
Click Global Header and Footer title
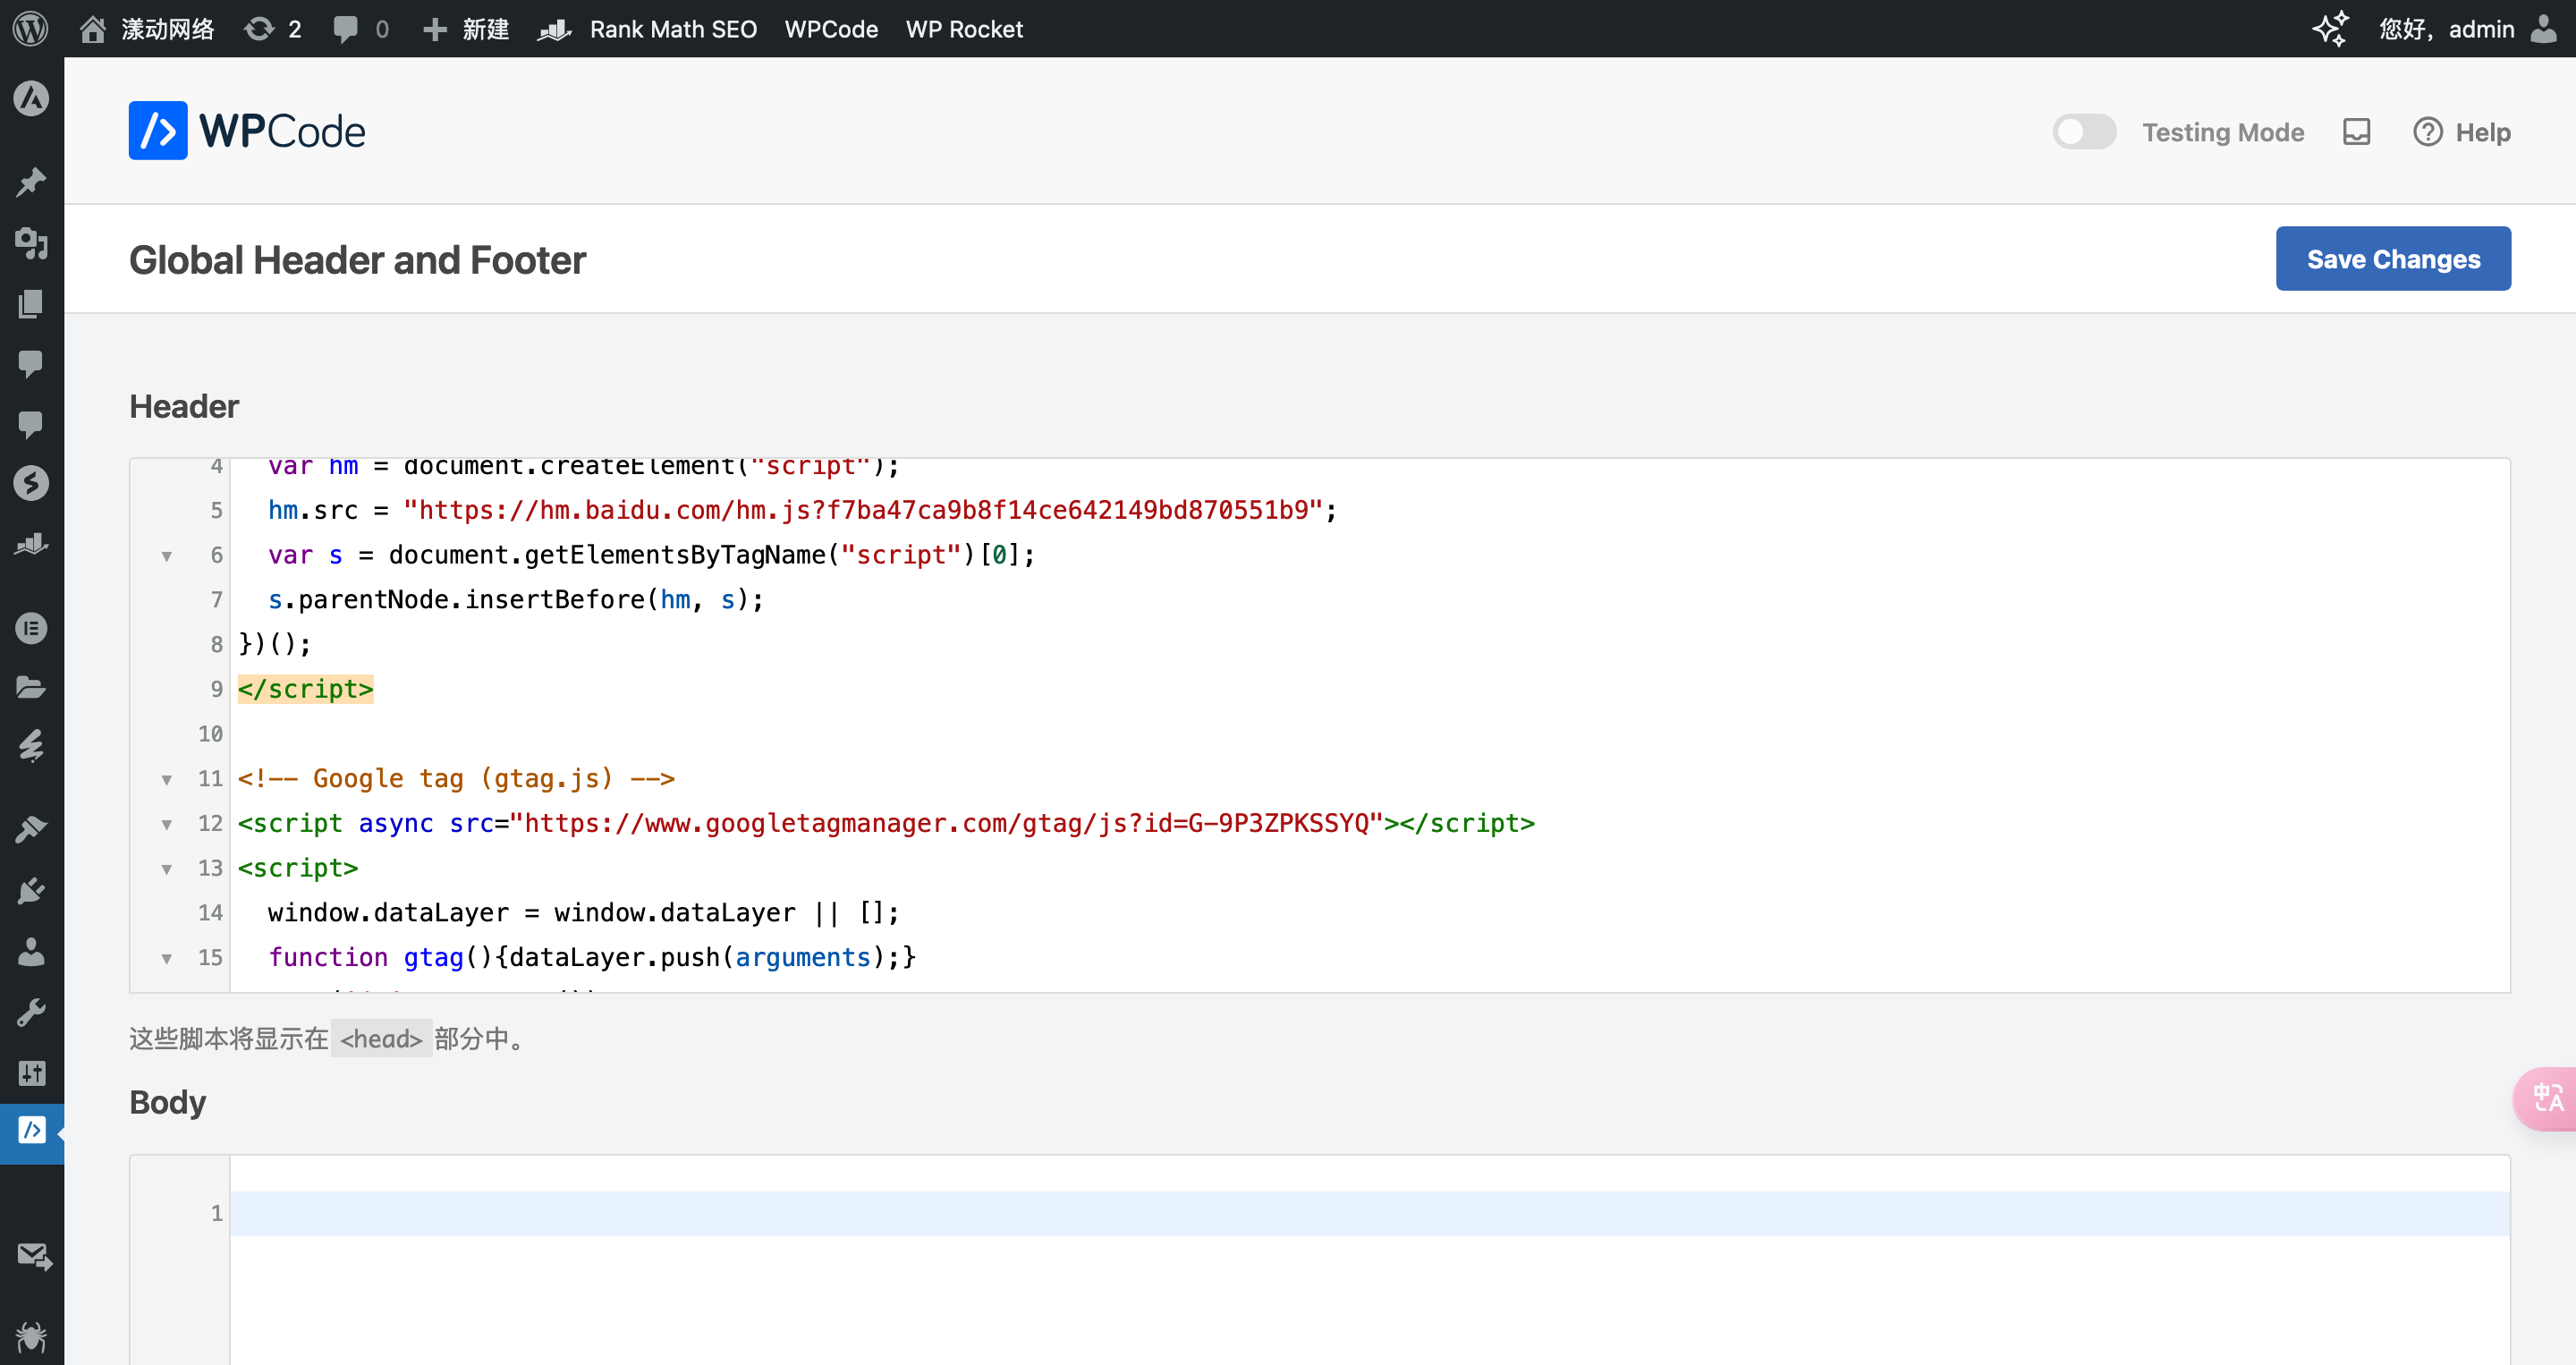click(357, 260)
